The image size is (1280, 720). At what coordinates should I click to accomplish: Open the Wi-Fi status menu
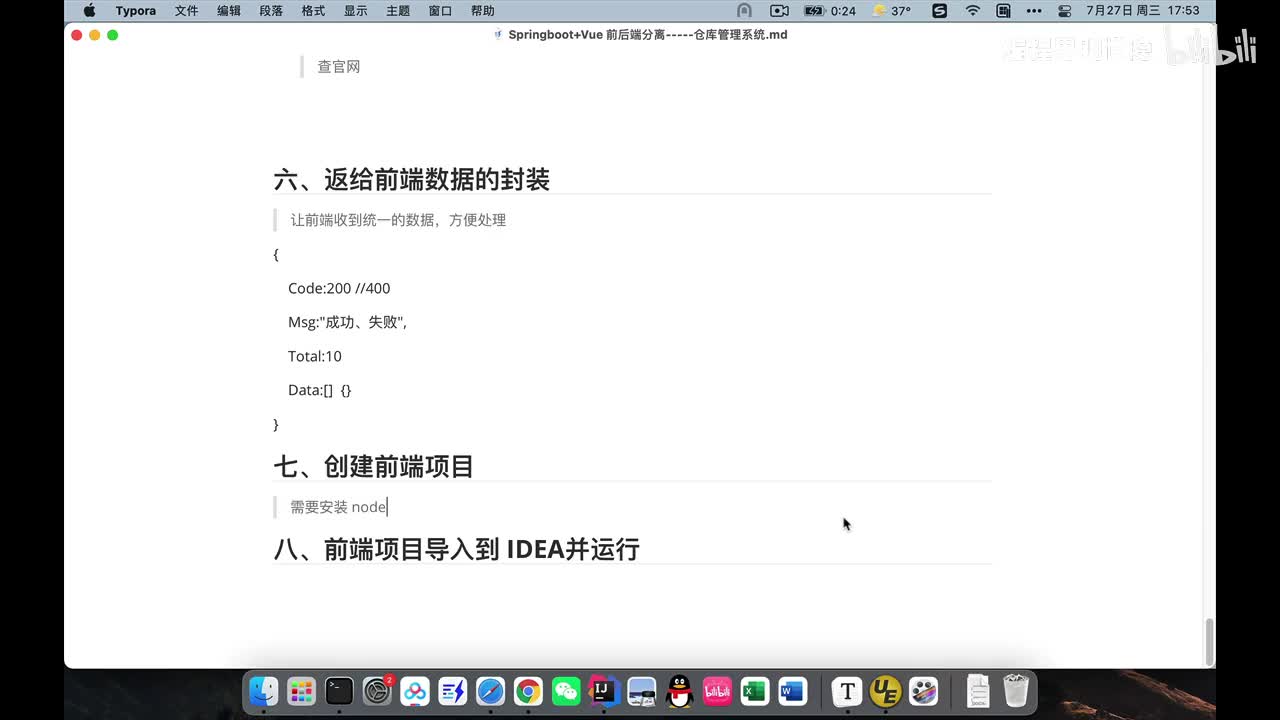972,11
